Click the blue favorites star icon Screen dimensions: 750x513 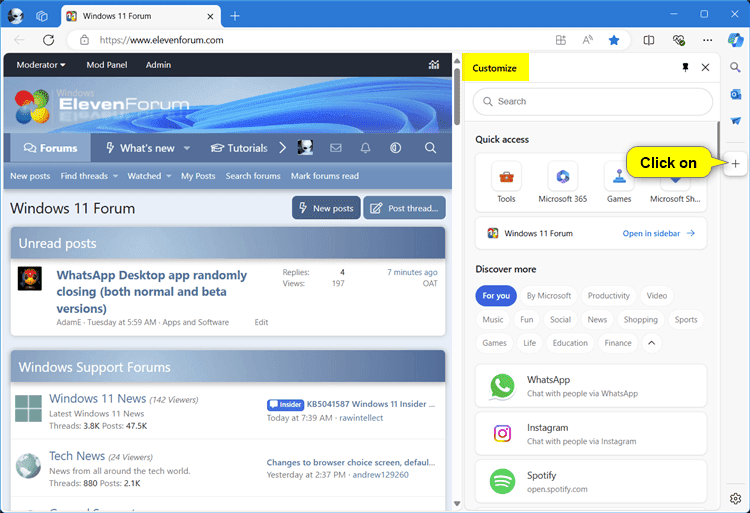point(614,40)
